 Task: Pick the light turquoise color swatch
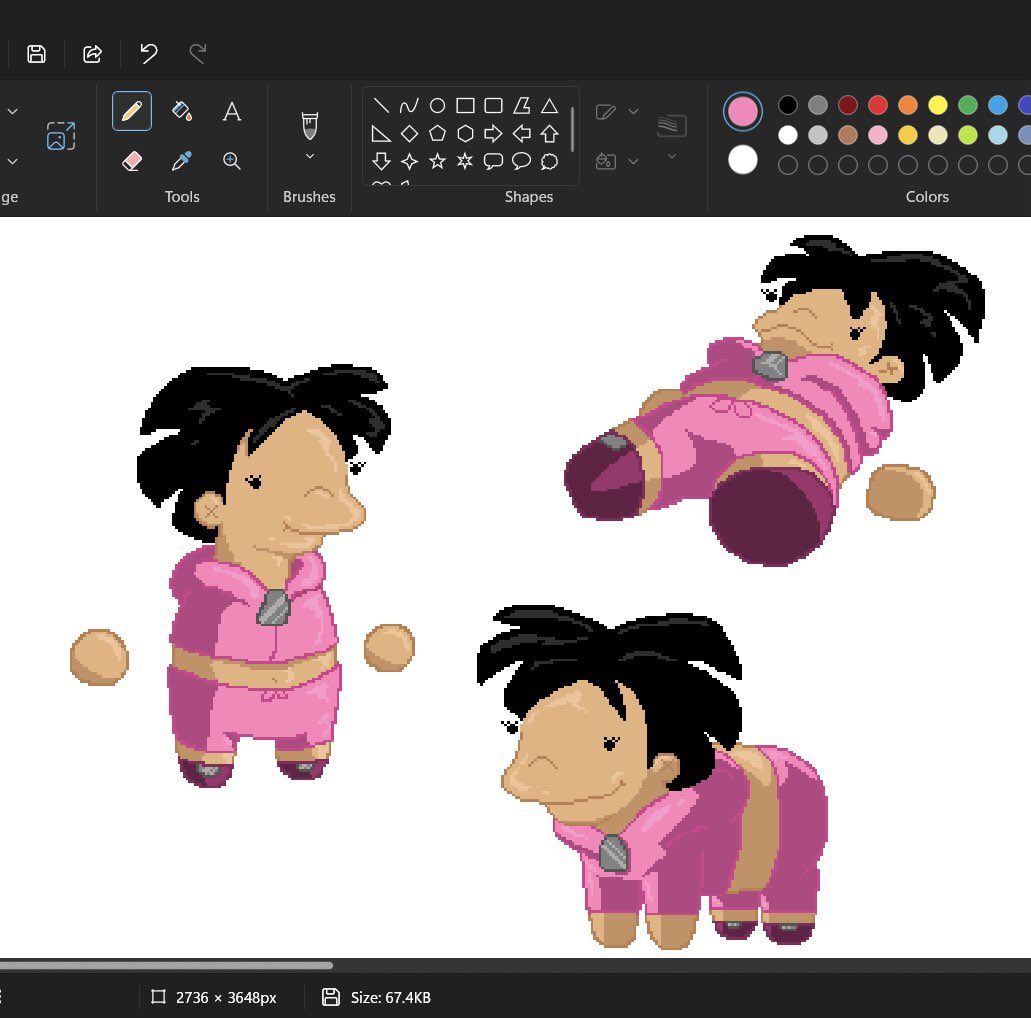(x=998, y=135)
